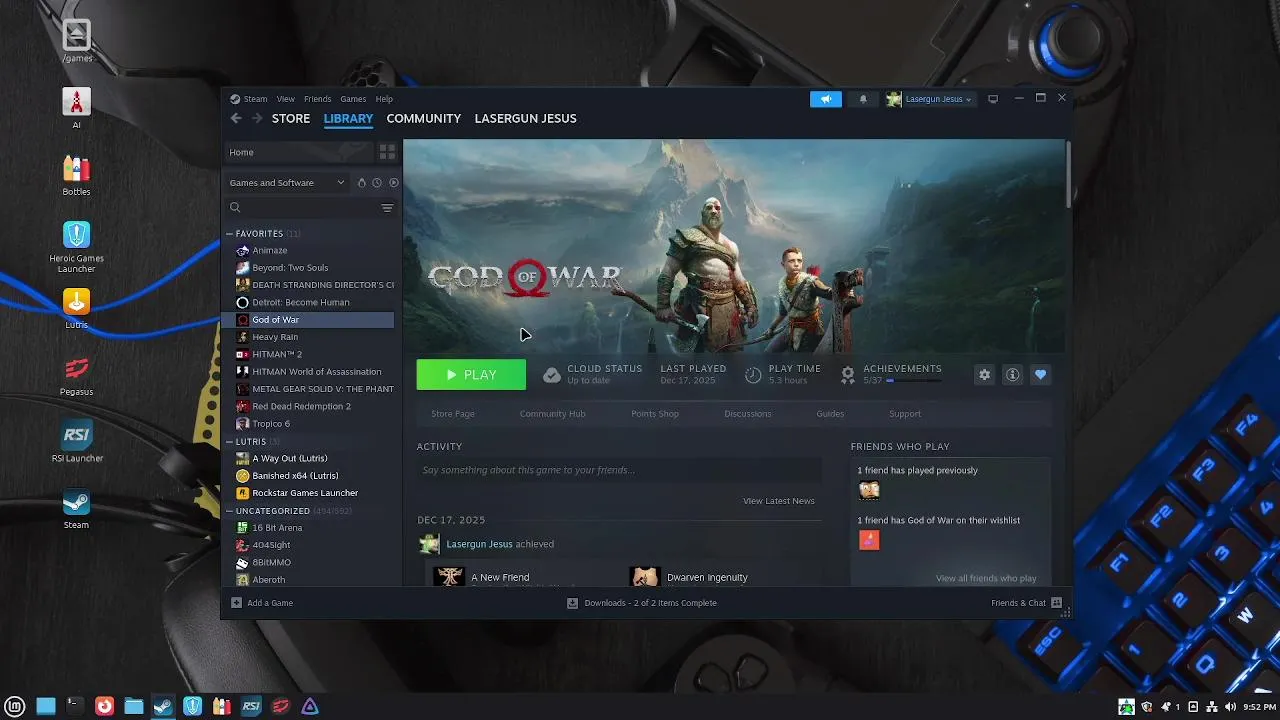Go back with the back arrow
1280x720 pixels.
click(236, 118)
